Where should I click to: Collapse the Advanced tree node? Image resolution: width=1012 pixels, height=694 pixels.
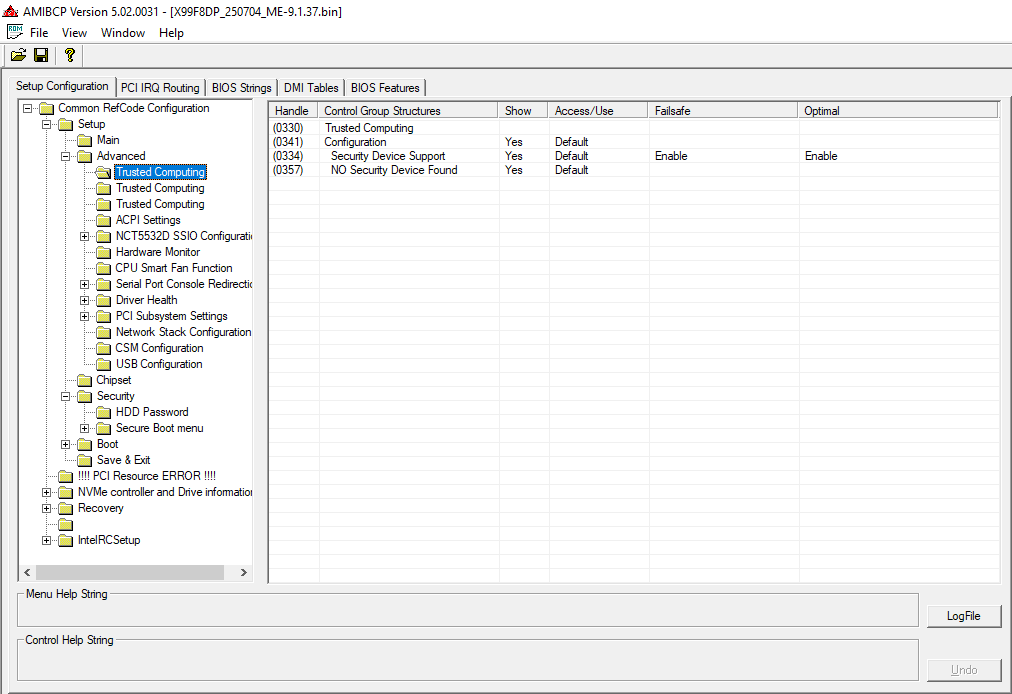click(65, 156)
